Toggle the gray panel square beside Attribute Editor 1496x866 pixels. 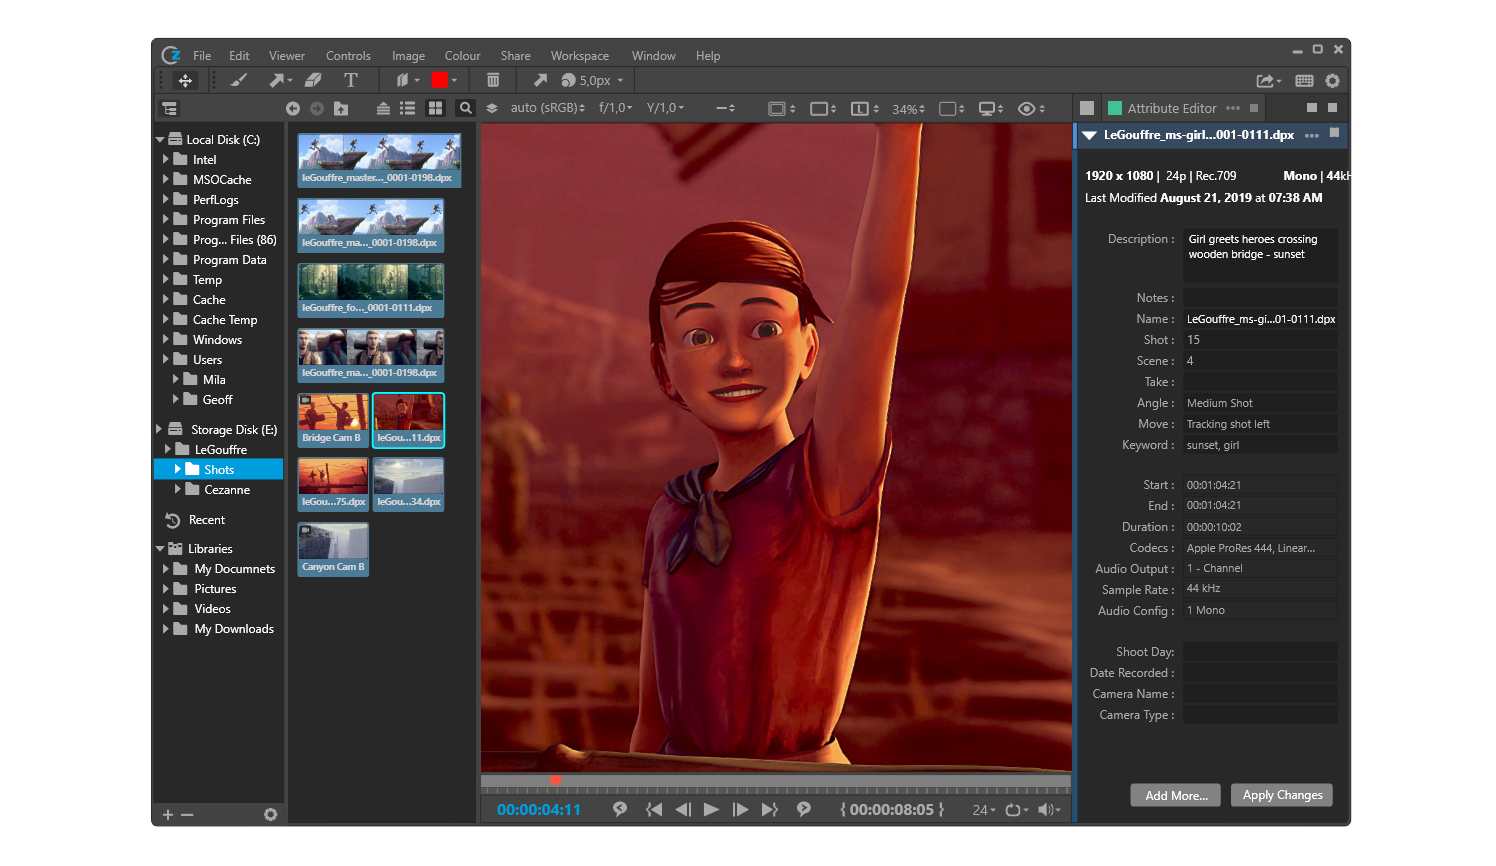click(x=1087, y=108)
